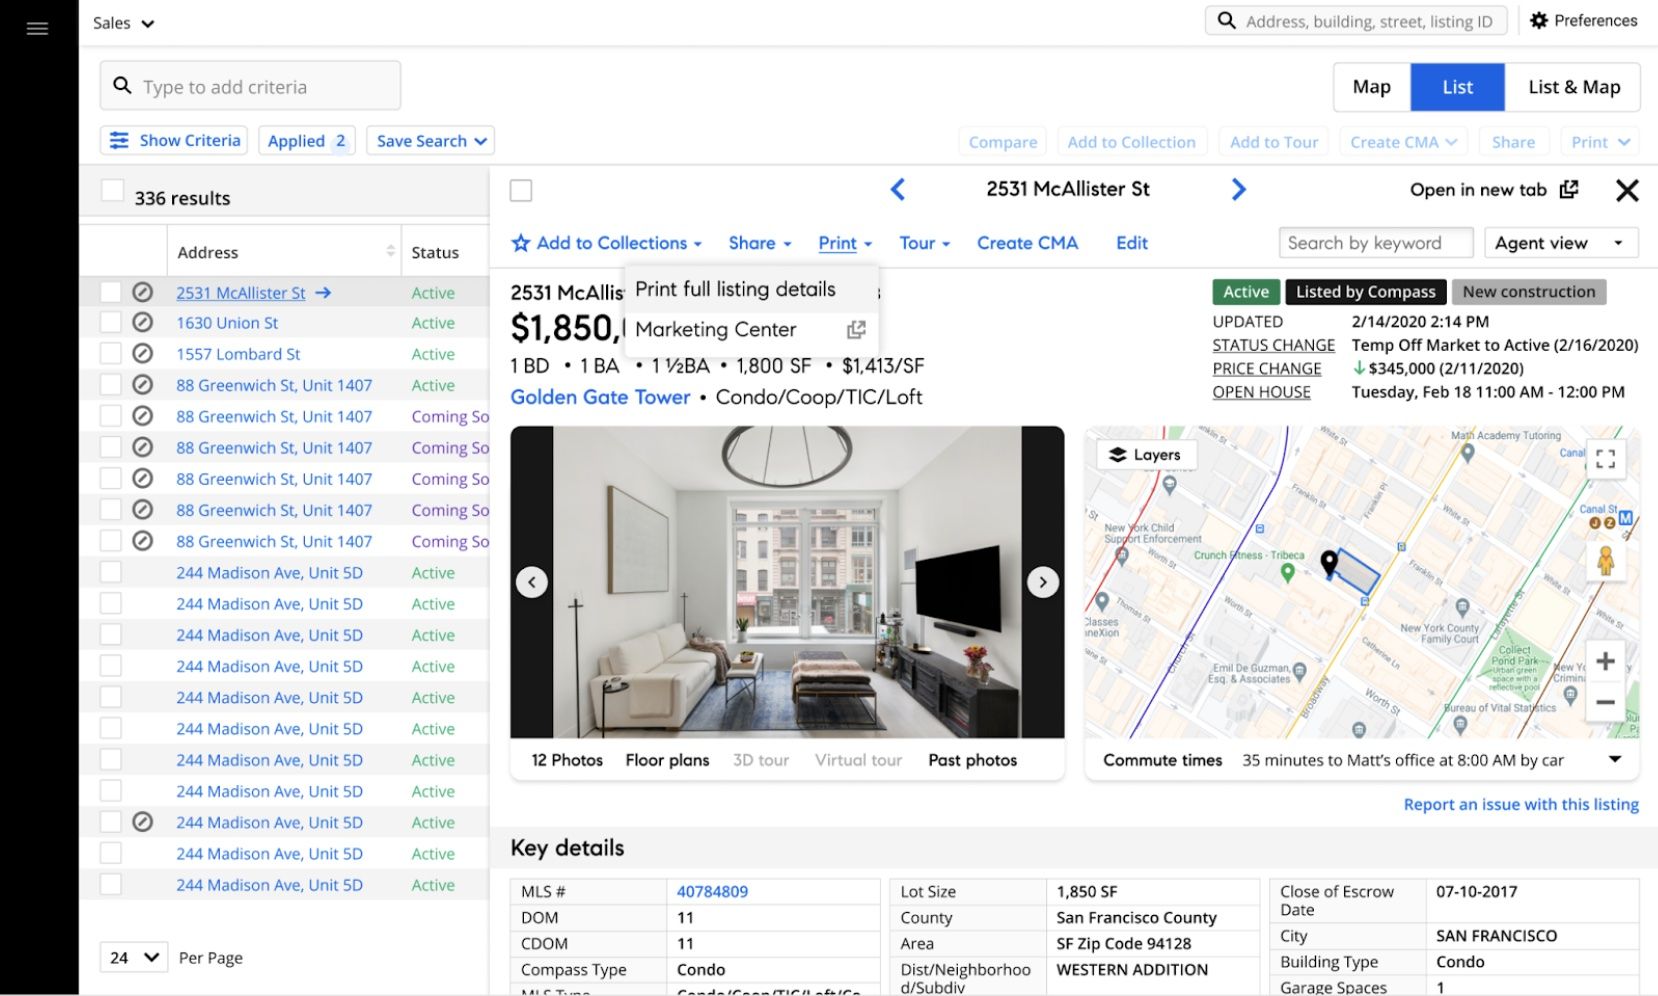The image size is (1658, 996).
Task: Close the listing detail panel
Action: coord(1627,190)
